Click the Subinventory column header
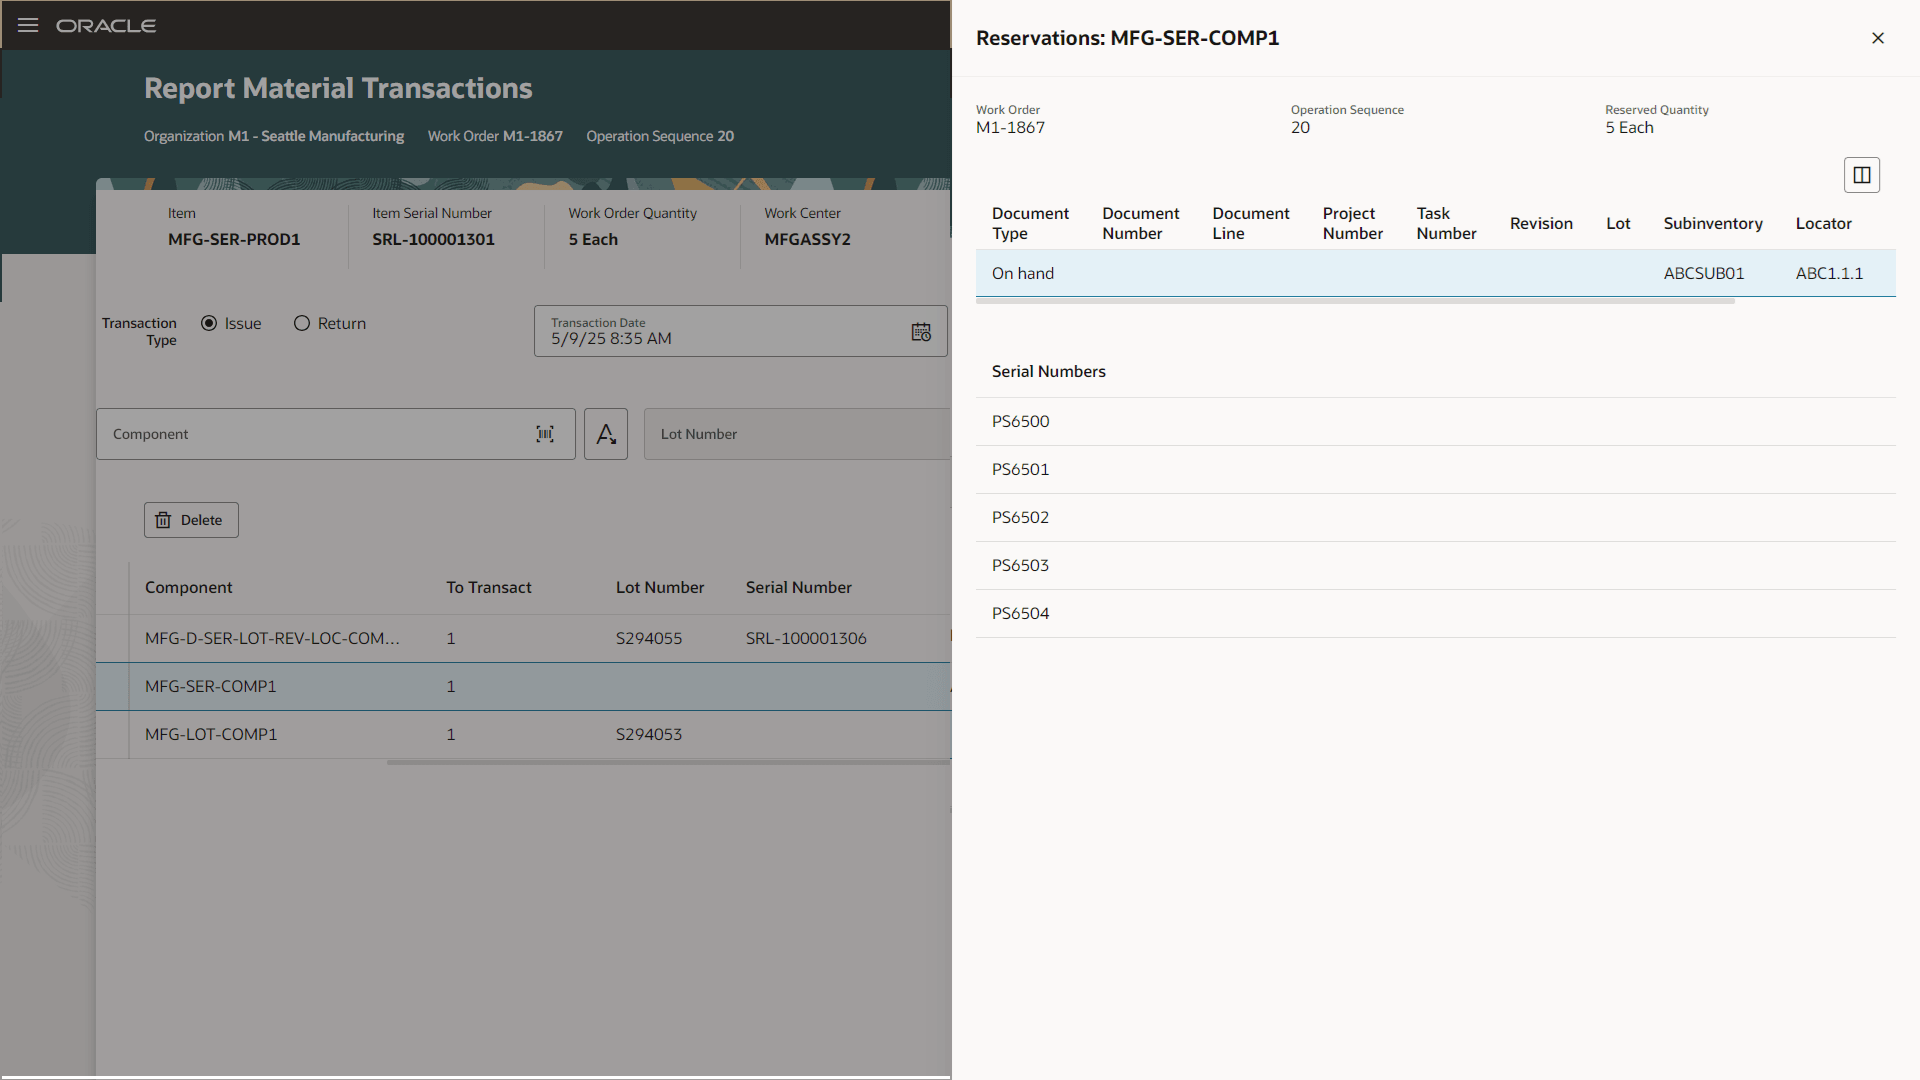 click(x=1712, y=223)
